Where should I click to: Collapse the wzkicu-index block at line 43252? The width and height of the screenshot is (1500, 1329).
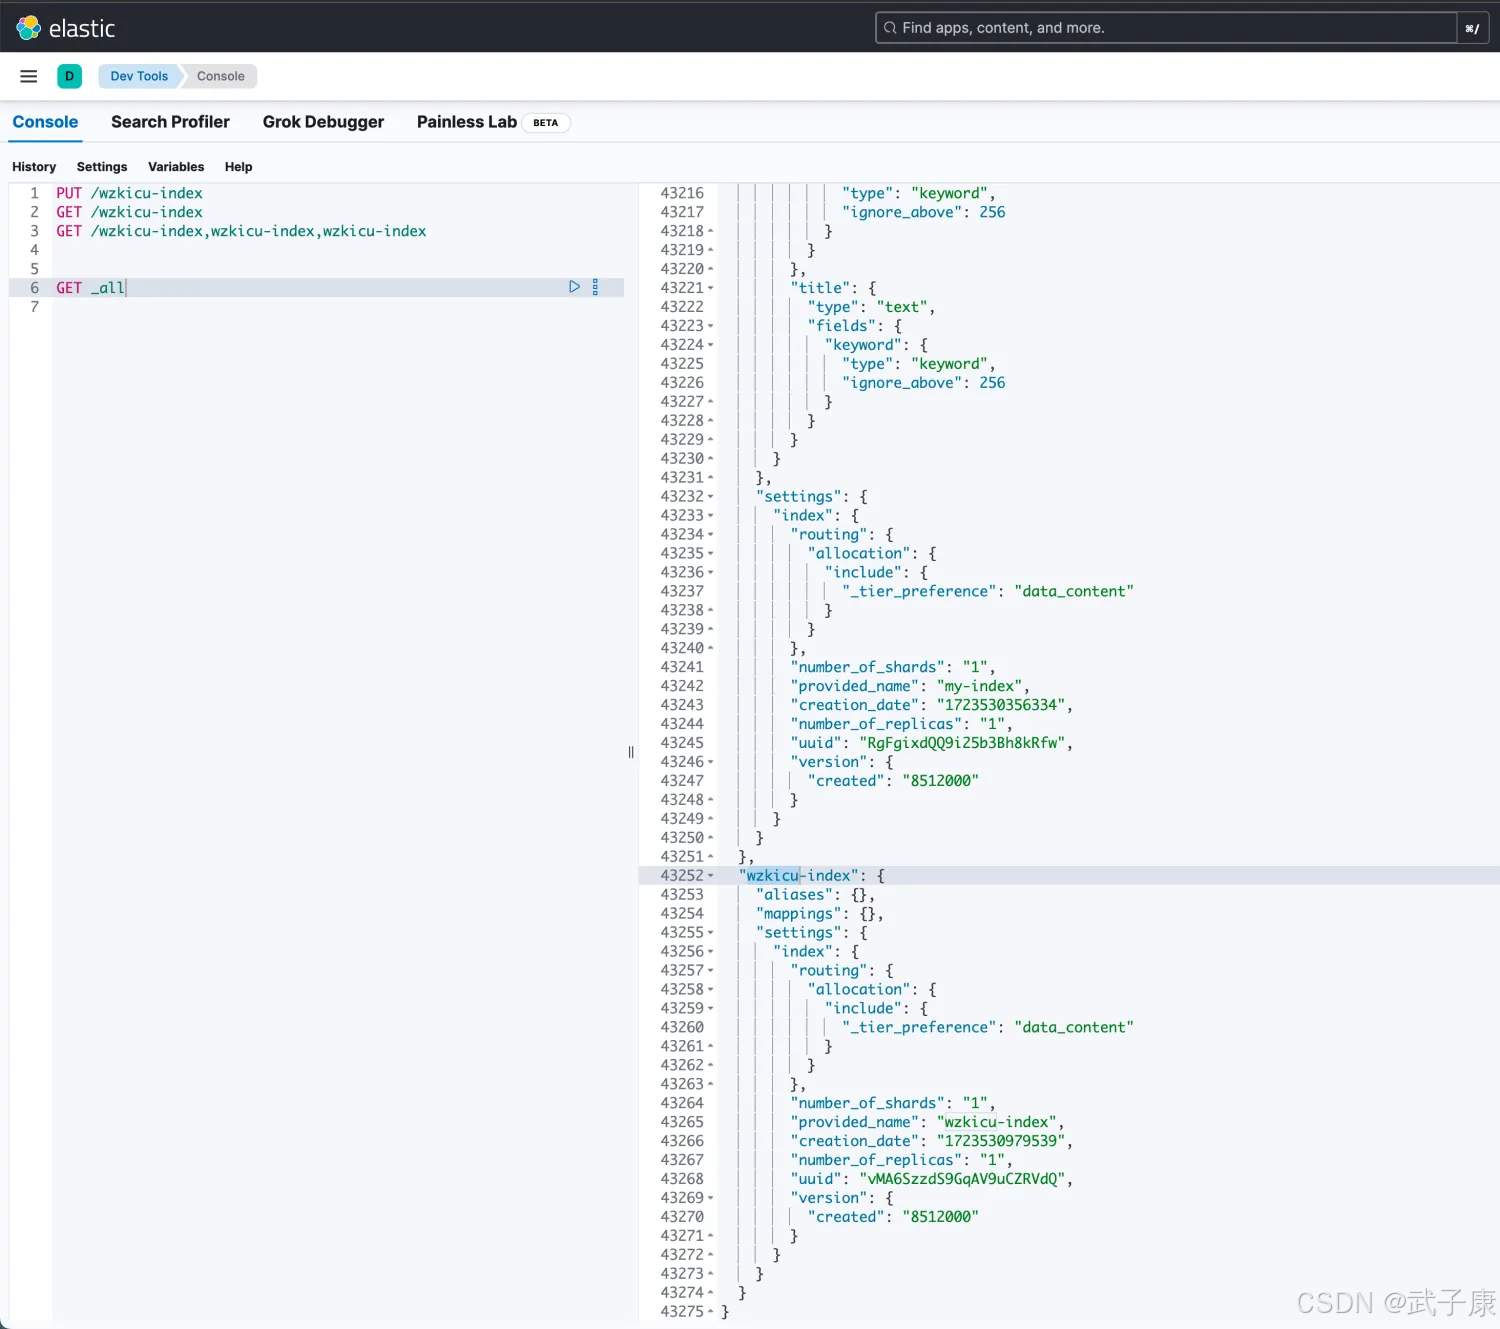click(x=711, y=876)
